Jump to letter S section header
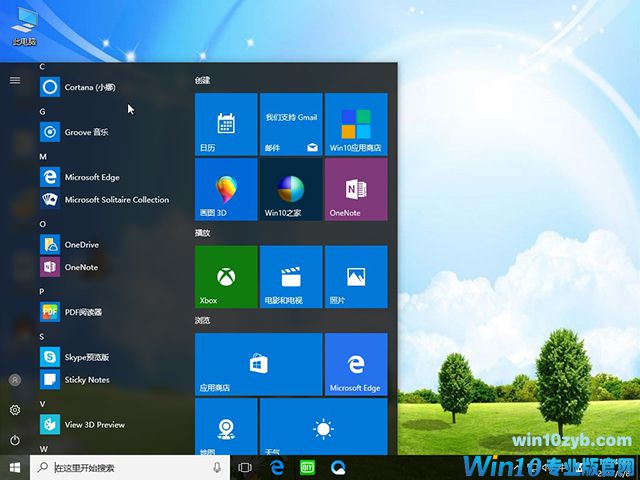 coord(42,337)
